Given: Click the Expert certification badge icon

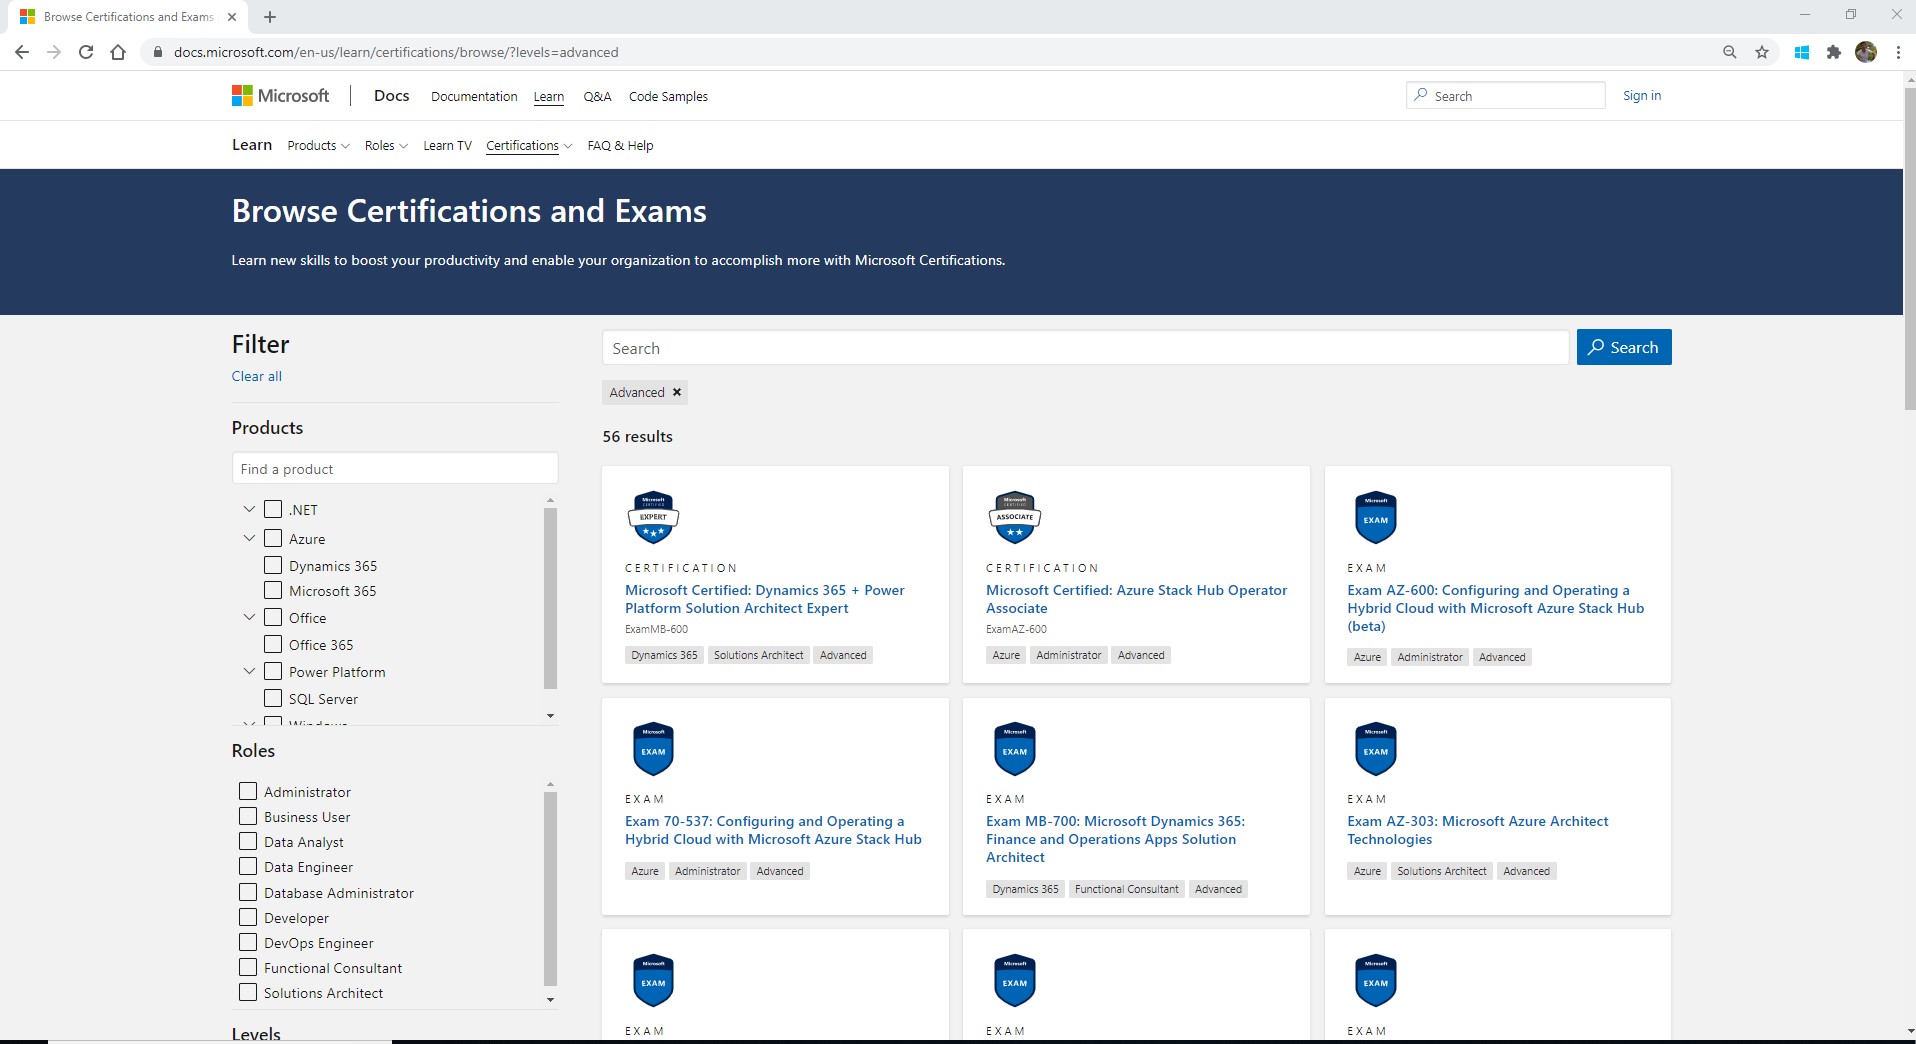Looking at the screenshot, I should 653,517.
